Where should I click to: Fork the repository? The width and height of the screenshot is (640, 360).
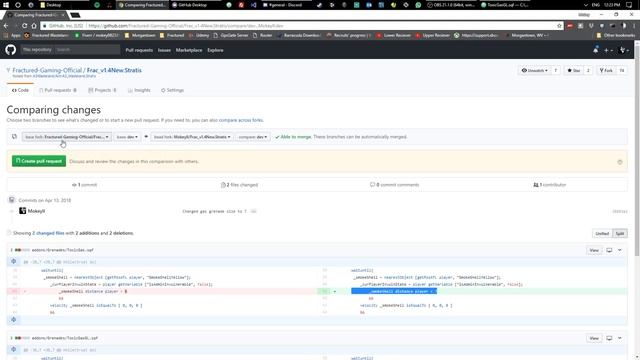click(x=606, y=71)
